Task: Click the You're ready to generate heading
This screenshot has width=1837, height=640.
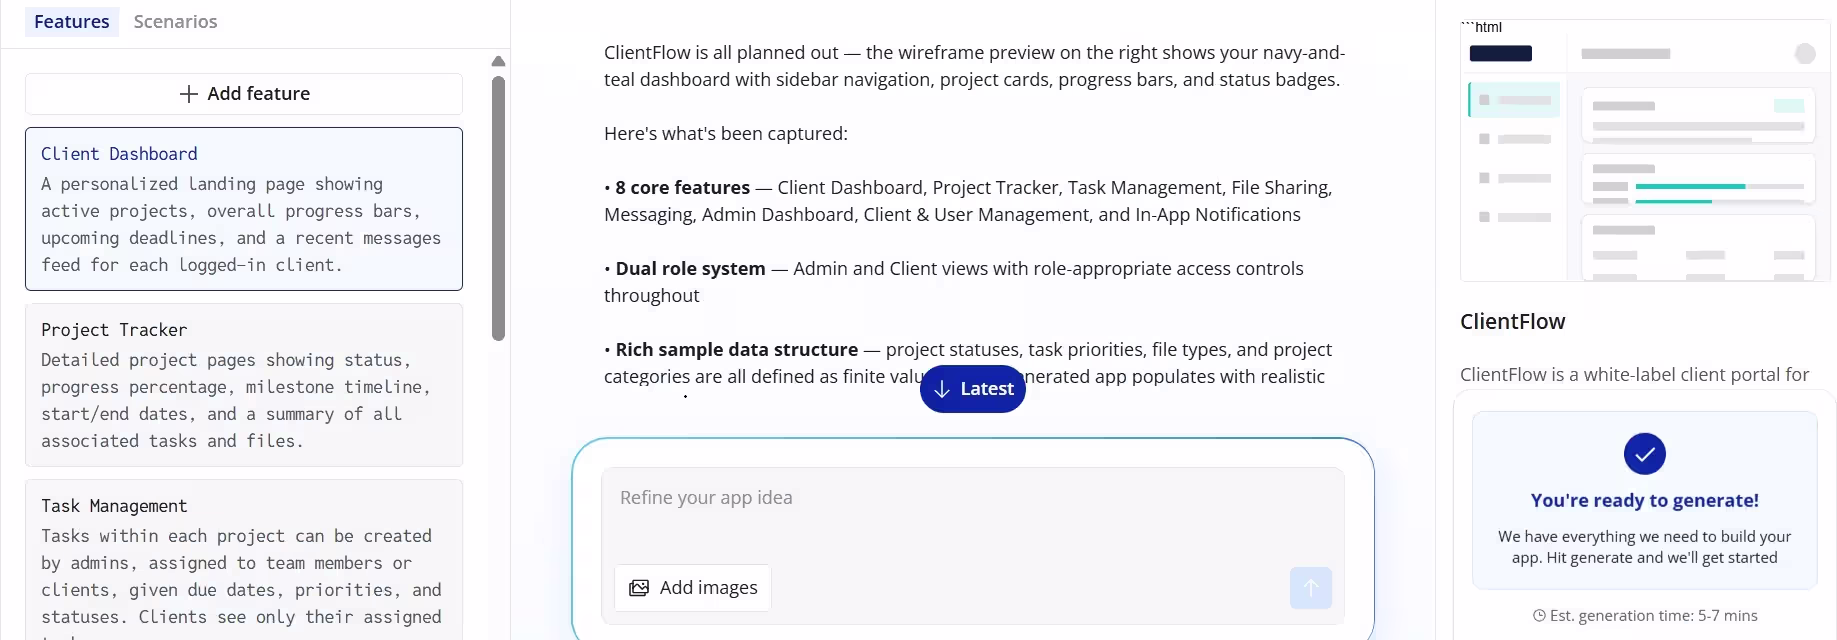Action: point(1645,501)
